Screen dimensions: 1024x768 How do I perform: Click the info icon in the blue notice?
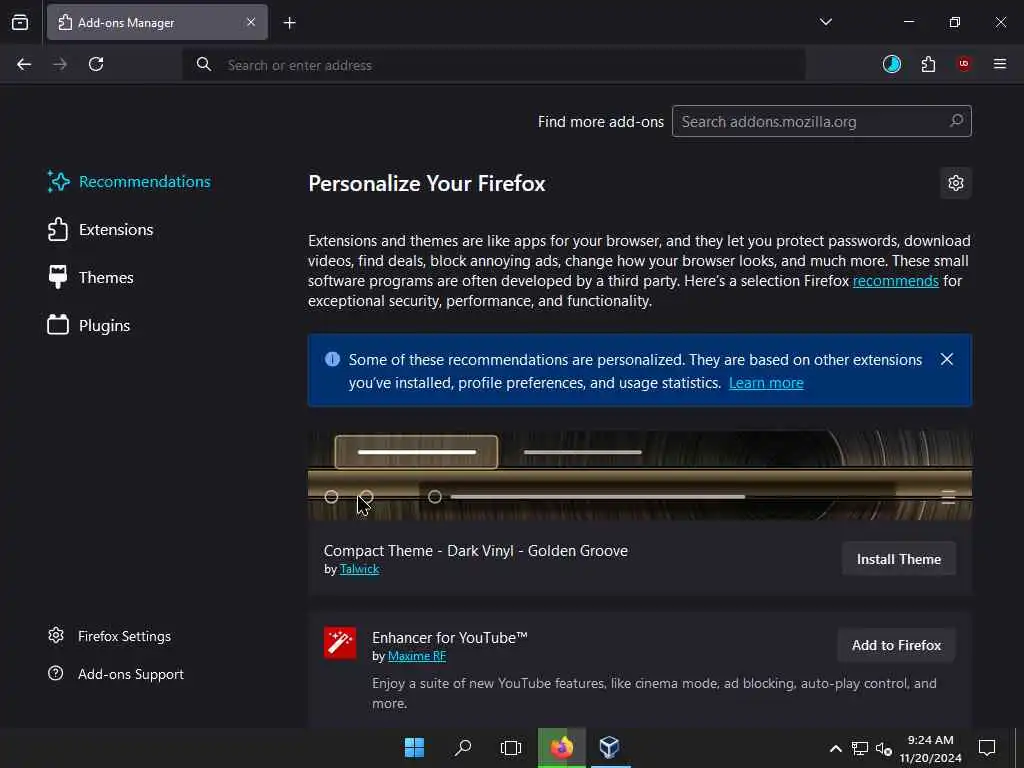point(332,359)
